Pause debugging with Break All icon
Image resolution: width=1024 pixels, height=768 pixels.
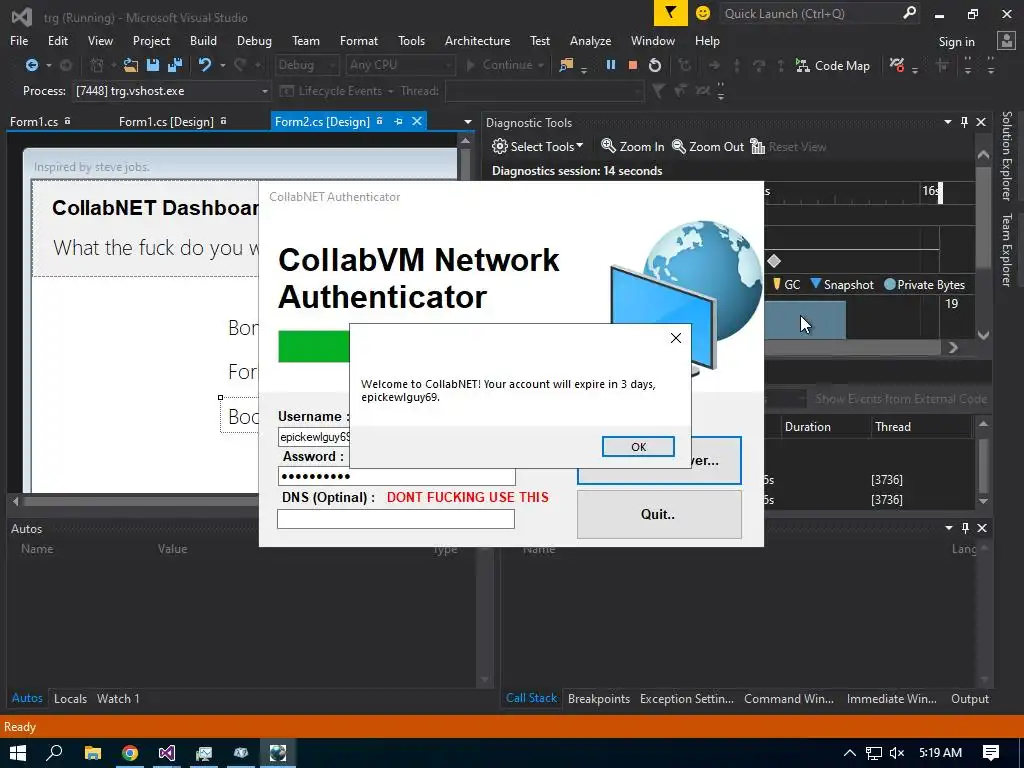(x=611, y=65)
